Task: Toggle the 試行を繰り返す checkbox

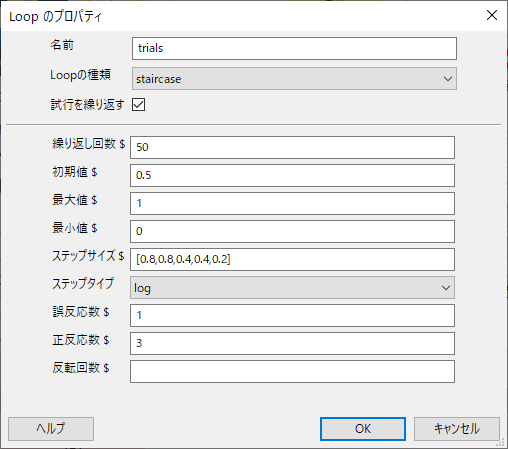Action: [x=138, y=105]
